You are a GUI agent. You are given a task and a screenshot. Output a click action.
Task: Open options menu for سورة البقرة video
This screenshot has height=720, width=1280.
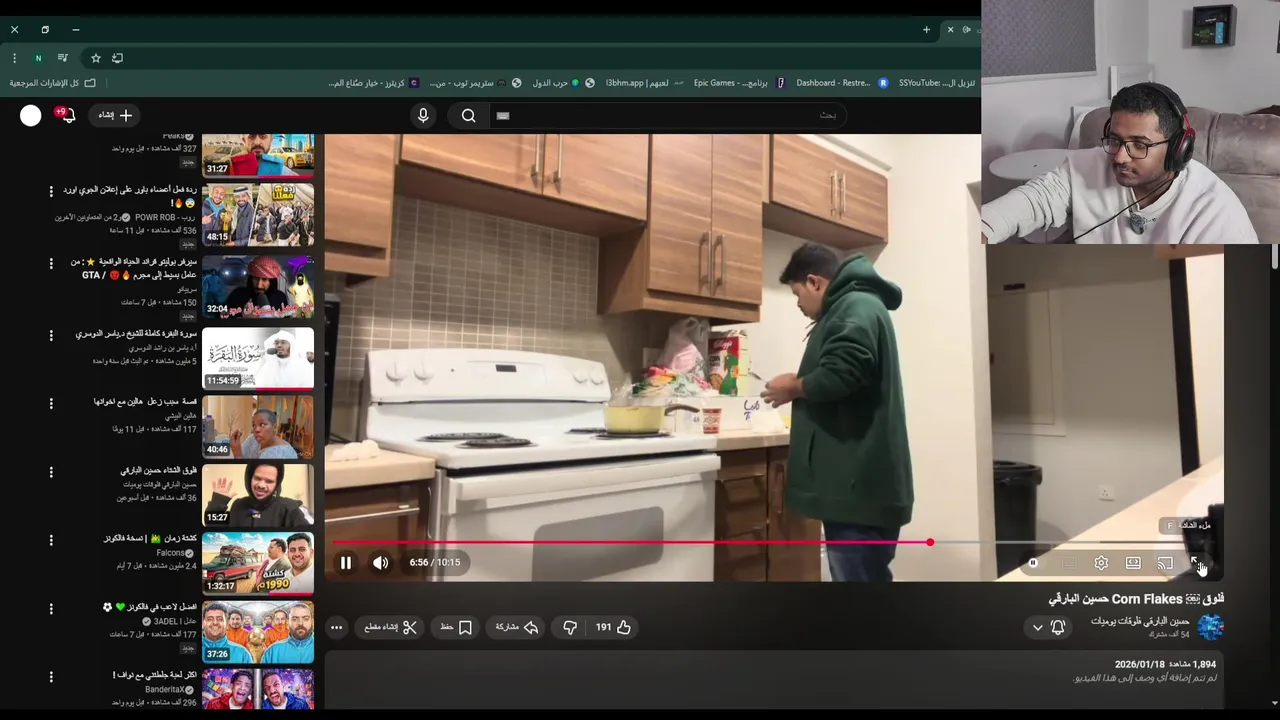[51, 335]
